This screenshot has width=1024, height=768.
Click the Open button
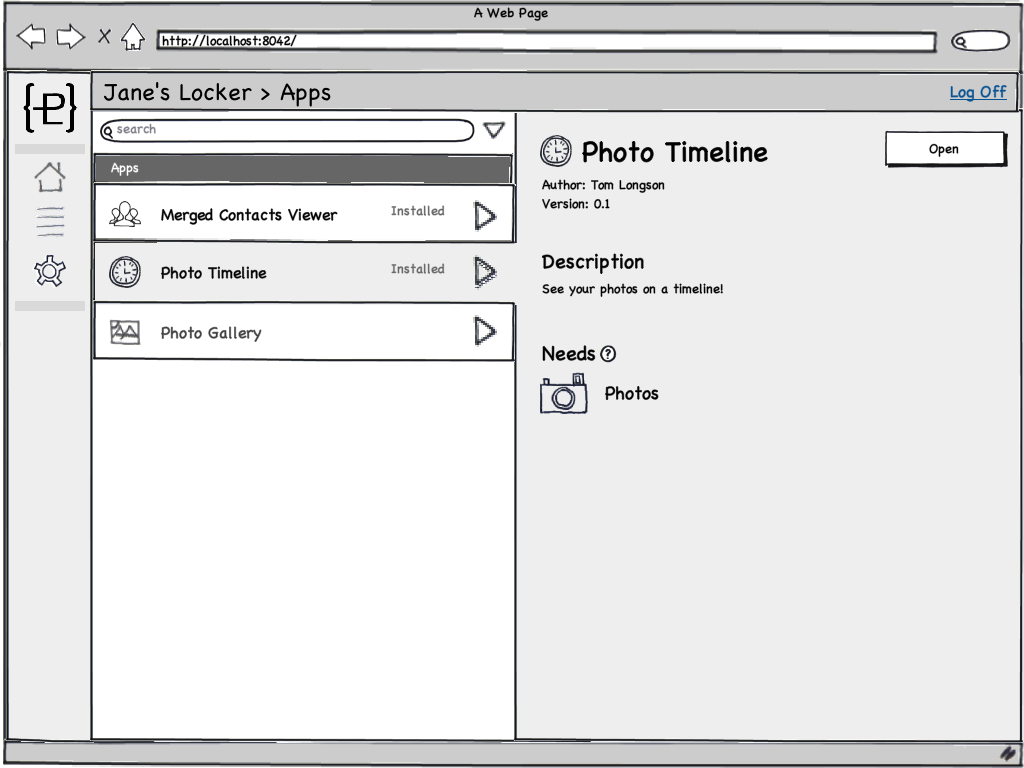(x=945, y=149)
